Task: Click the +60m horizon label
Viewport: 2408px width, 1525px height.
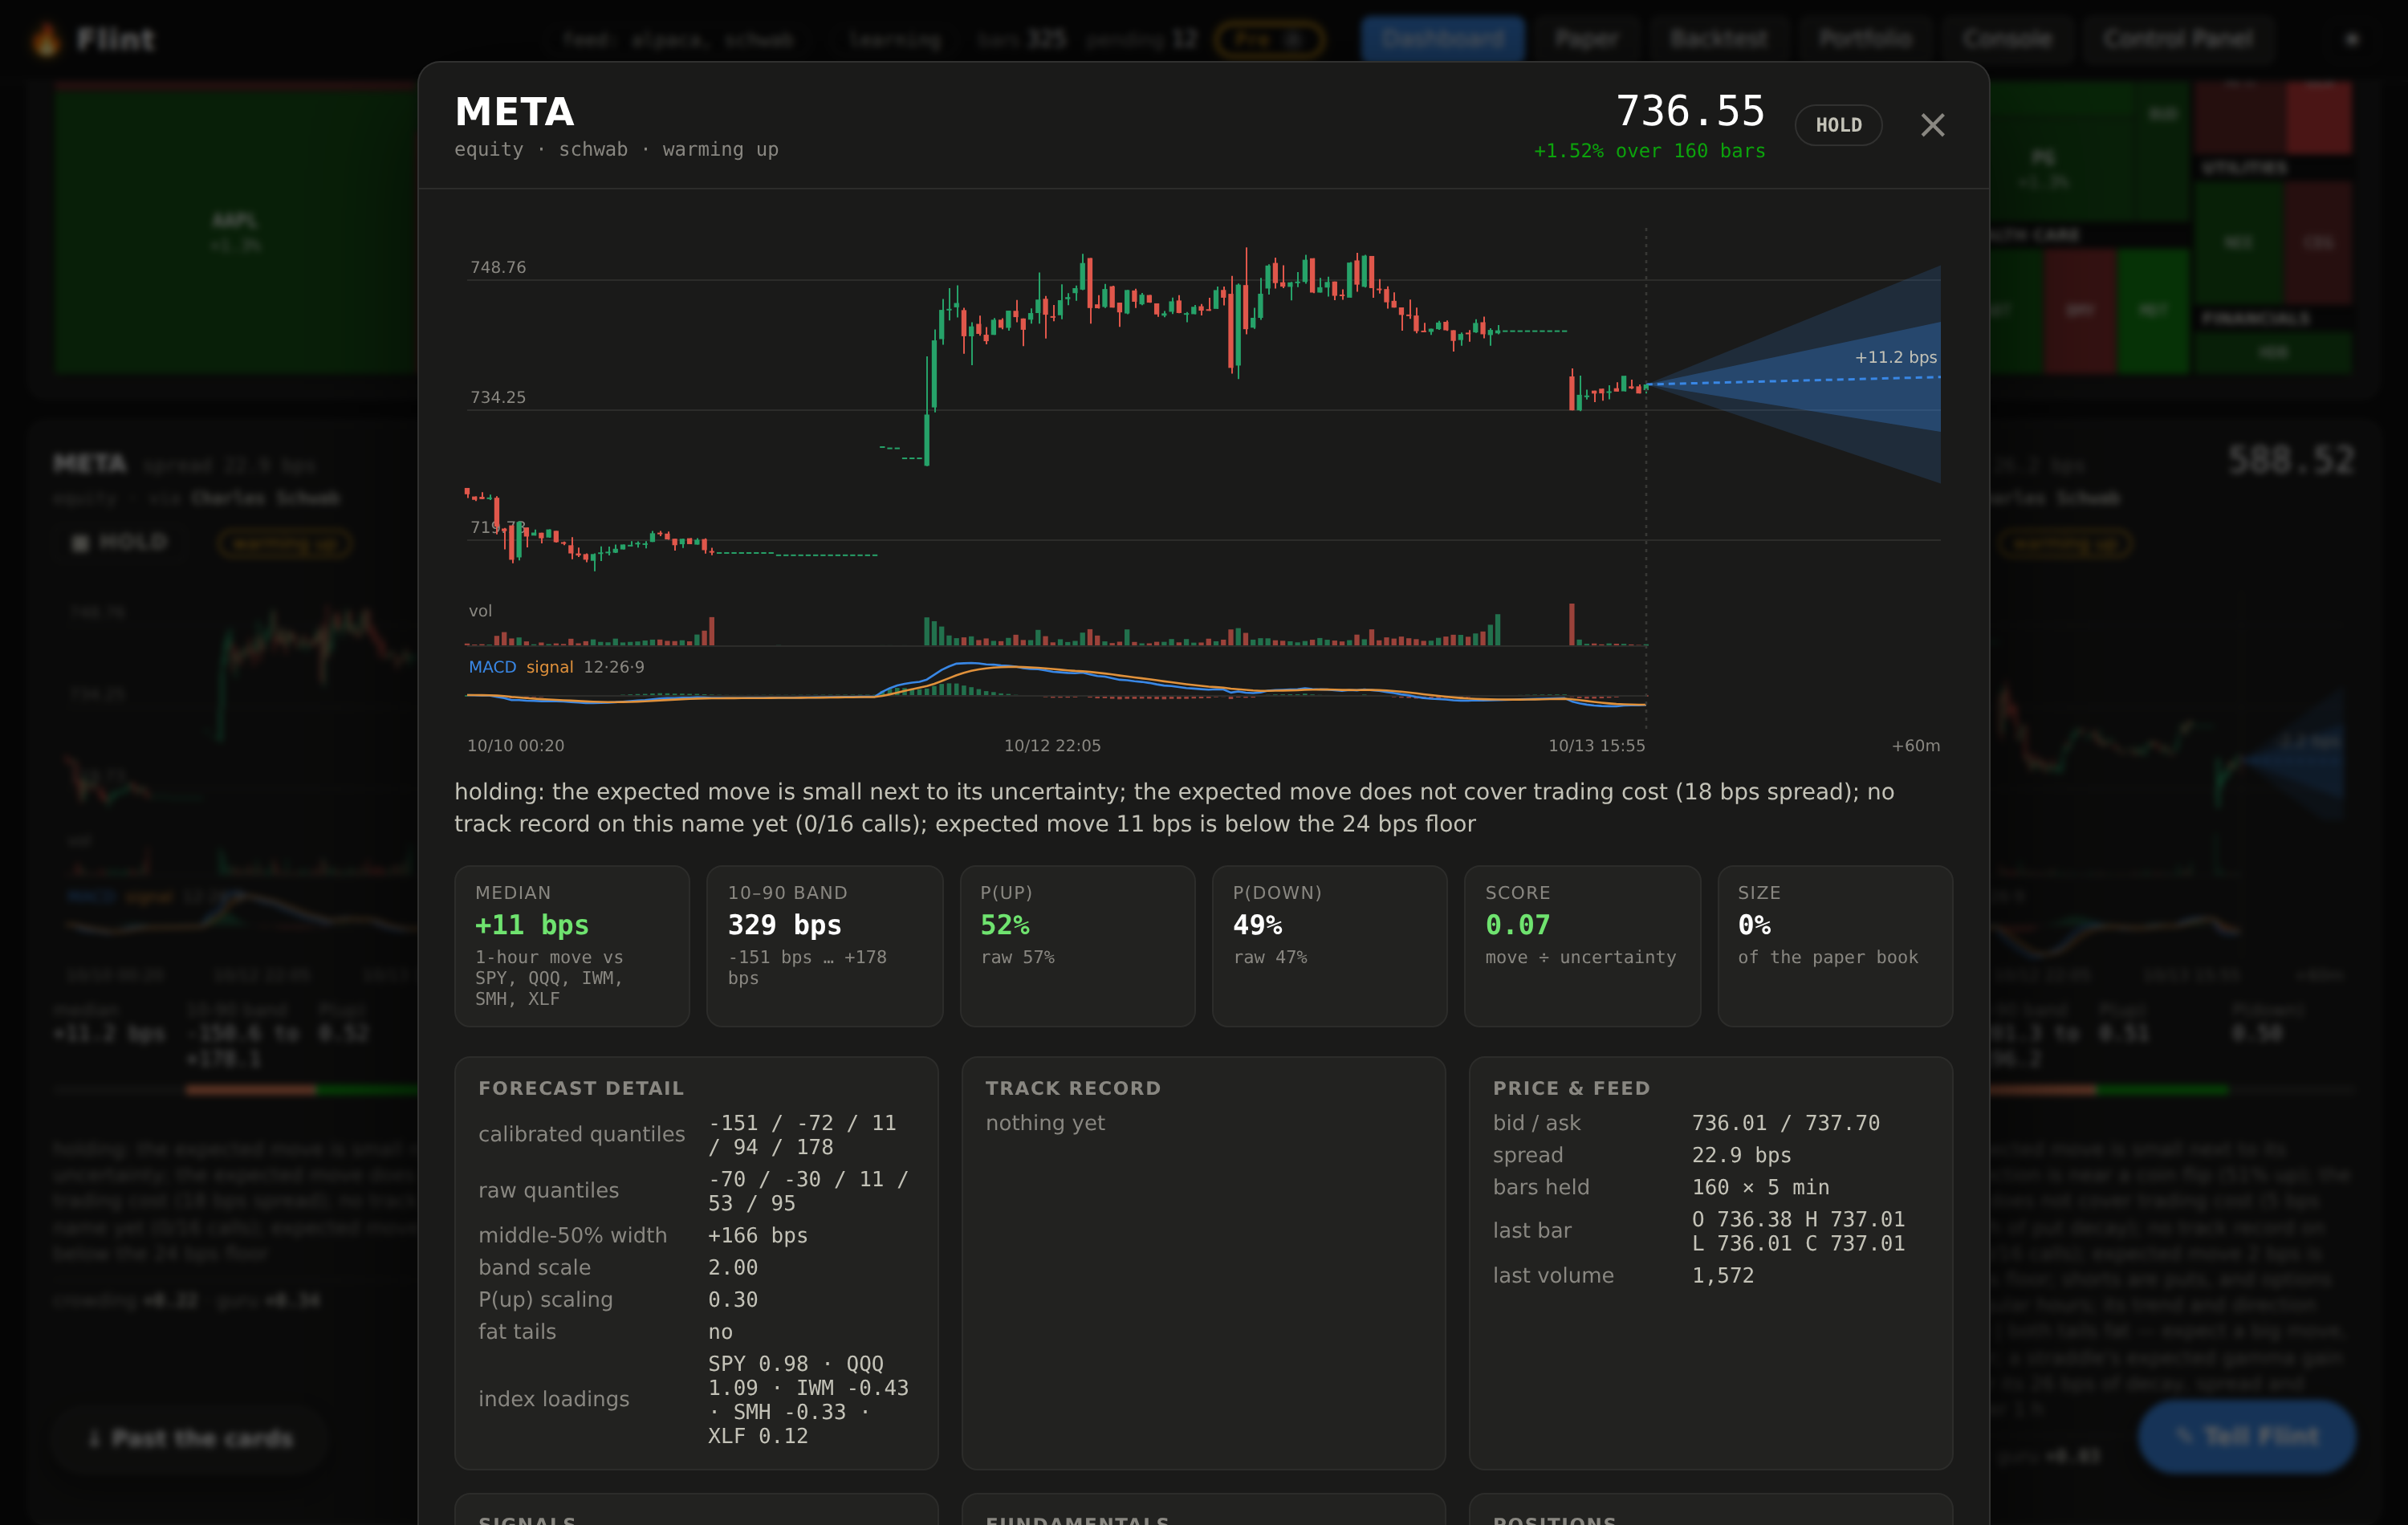Action: (1915, 746)
